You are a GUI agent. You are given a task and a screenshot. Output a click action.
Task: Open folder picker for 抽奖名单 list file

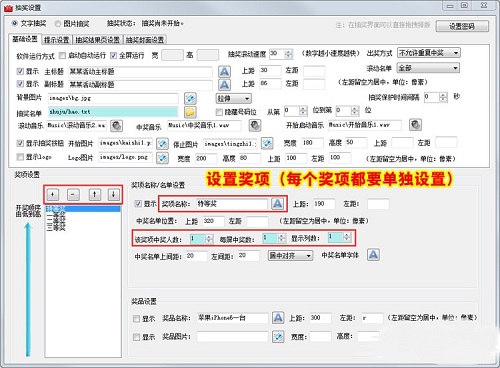coord(190,112)
